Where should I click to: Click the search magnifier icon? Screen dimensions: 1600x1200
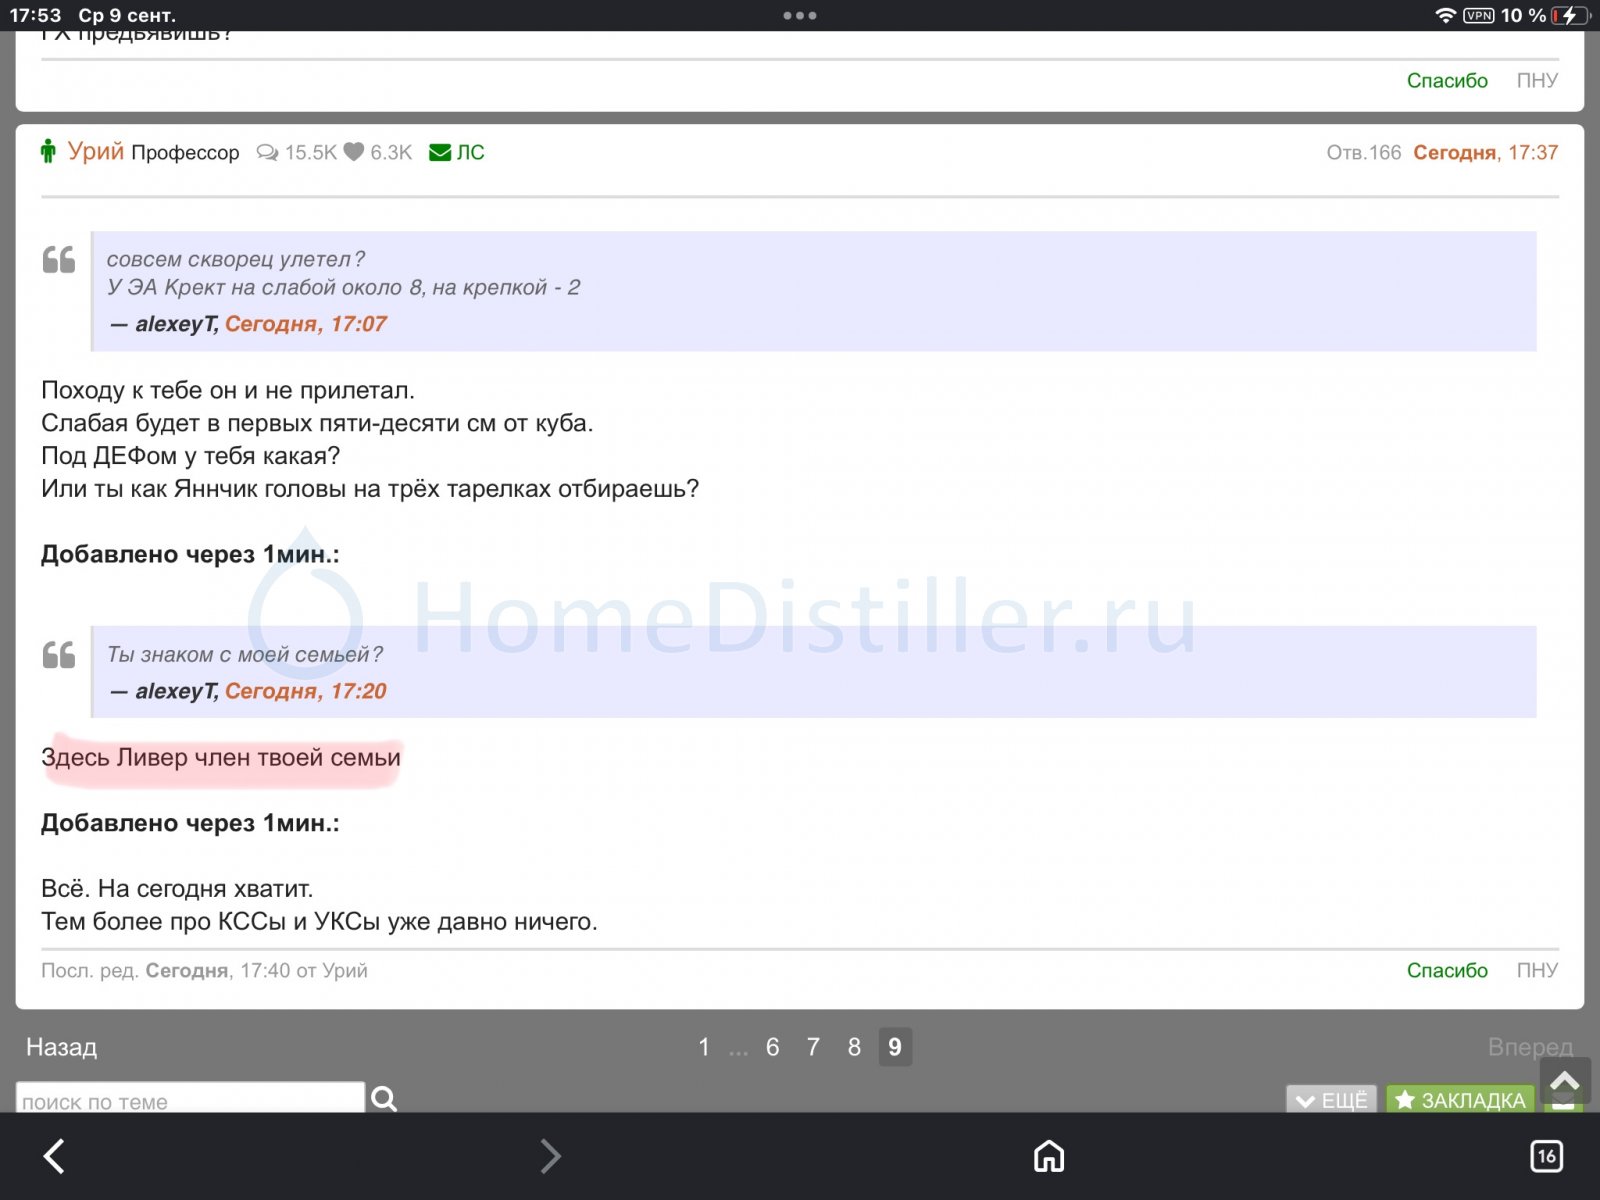pos(384,1098)
